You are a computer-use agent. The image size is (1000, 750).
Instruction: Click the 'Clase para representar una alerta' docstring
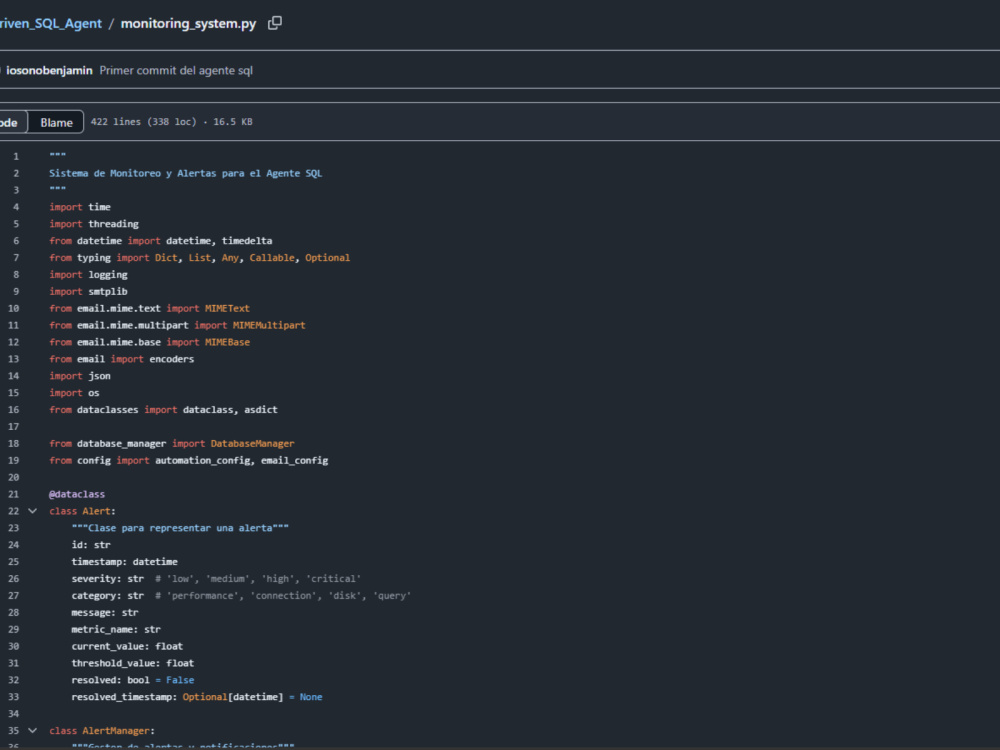[180, 528]
